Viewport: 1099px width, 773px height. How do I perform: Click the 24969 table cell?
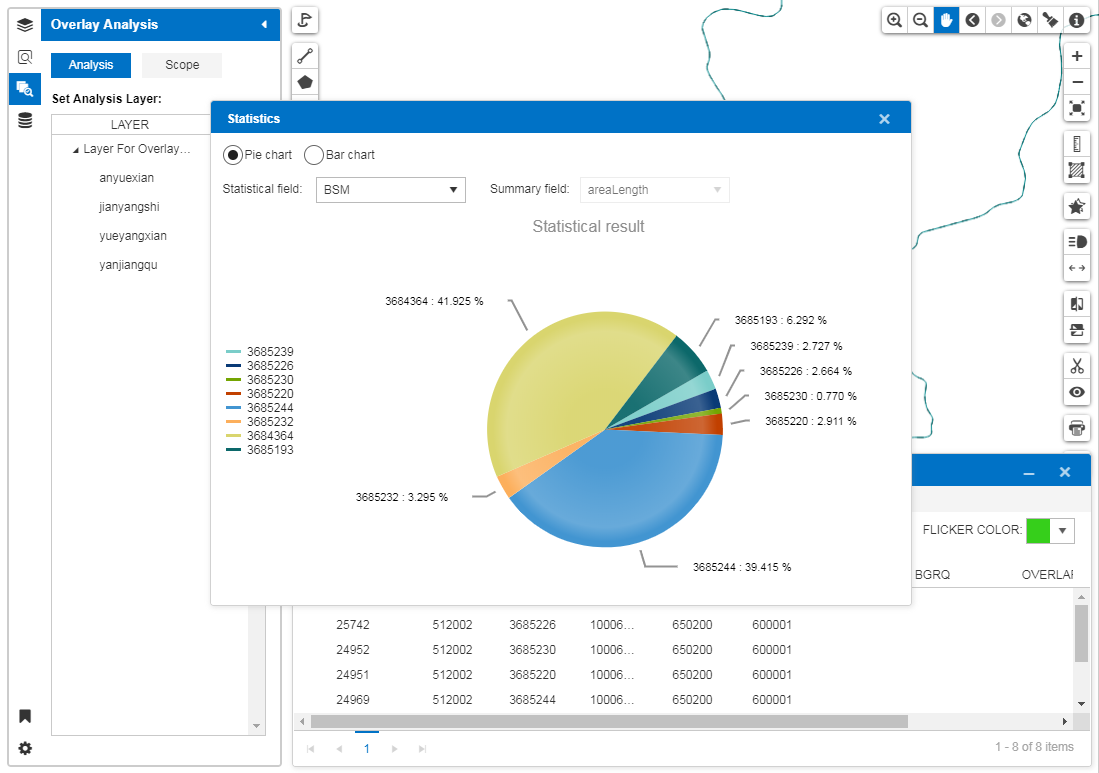coord(353,699)
